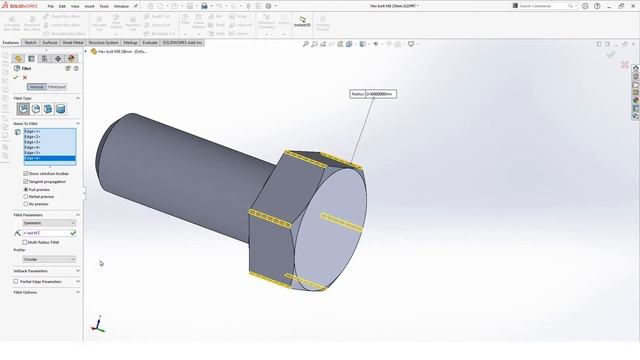
Task: Open the DisplayManager tab
Action: [x=71, y=59]
